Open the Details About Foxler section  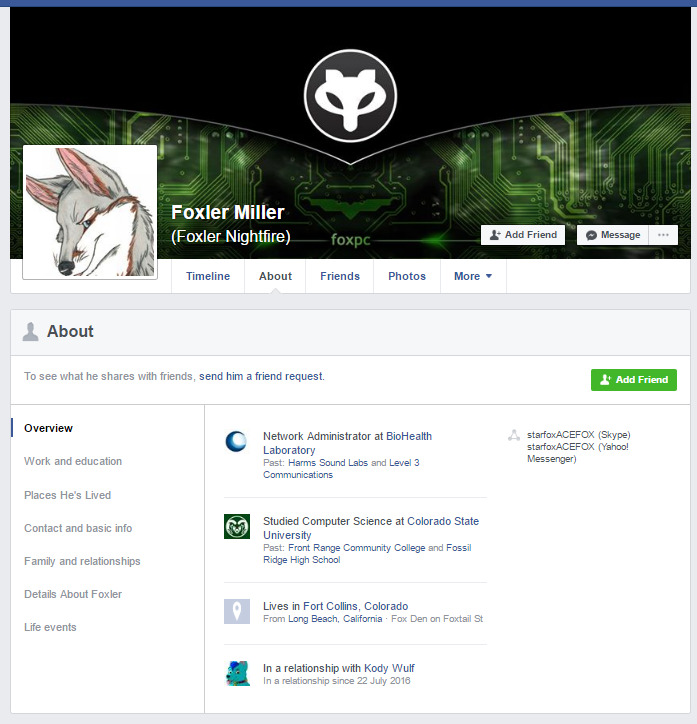point(73,594)
